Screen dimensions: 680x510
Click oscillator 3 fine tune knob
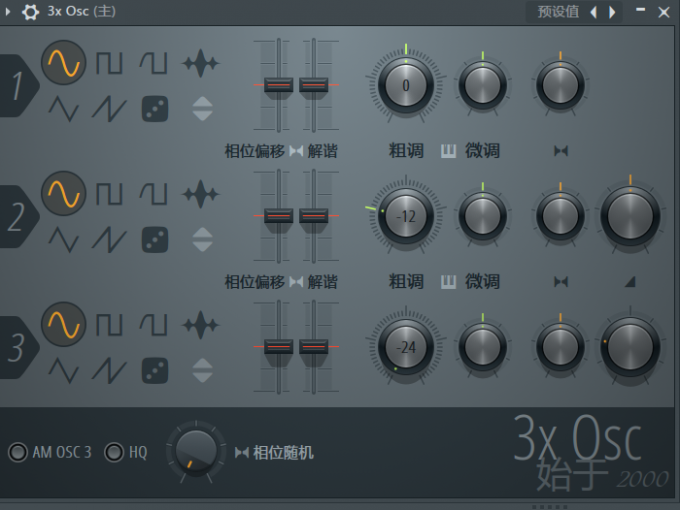pos(483,347)
